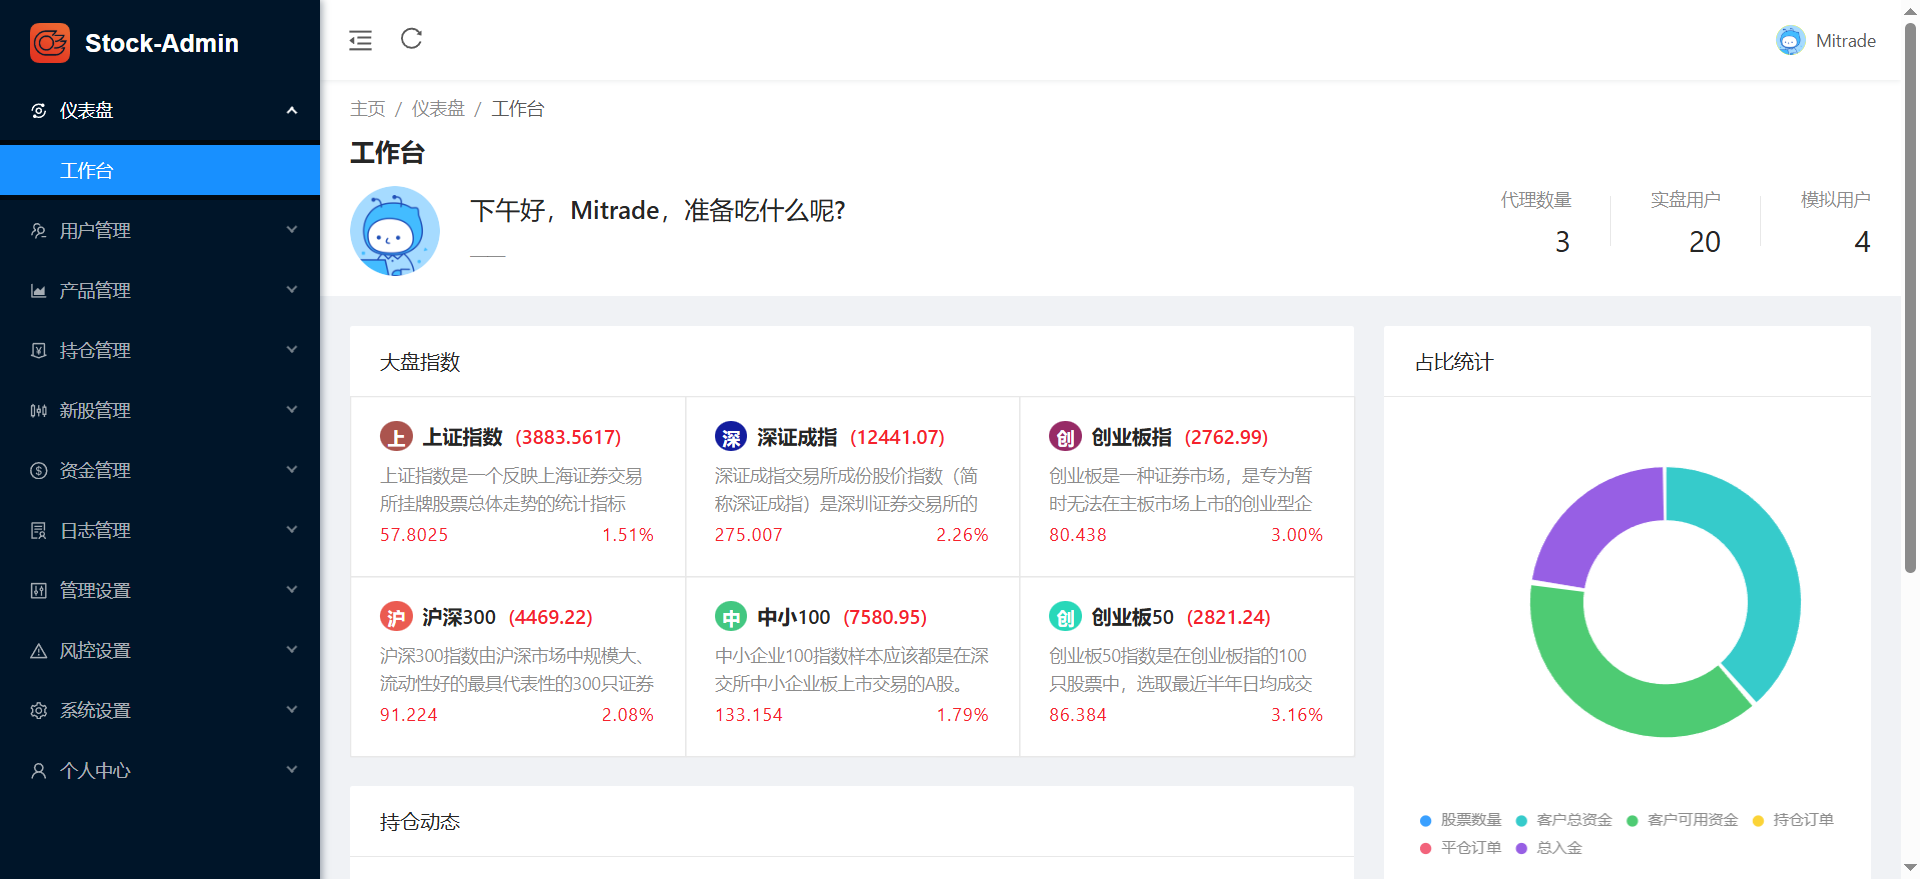Viewport: 1920px width, 879px height.
Task: Click the 上证指数 red badge icon
Action: point(396,437)
